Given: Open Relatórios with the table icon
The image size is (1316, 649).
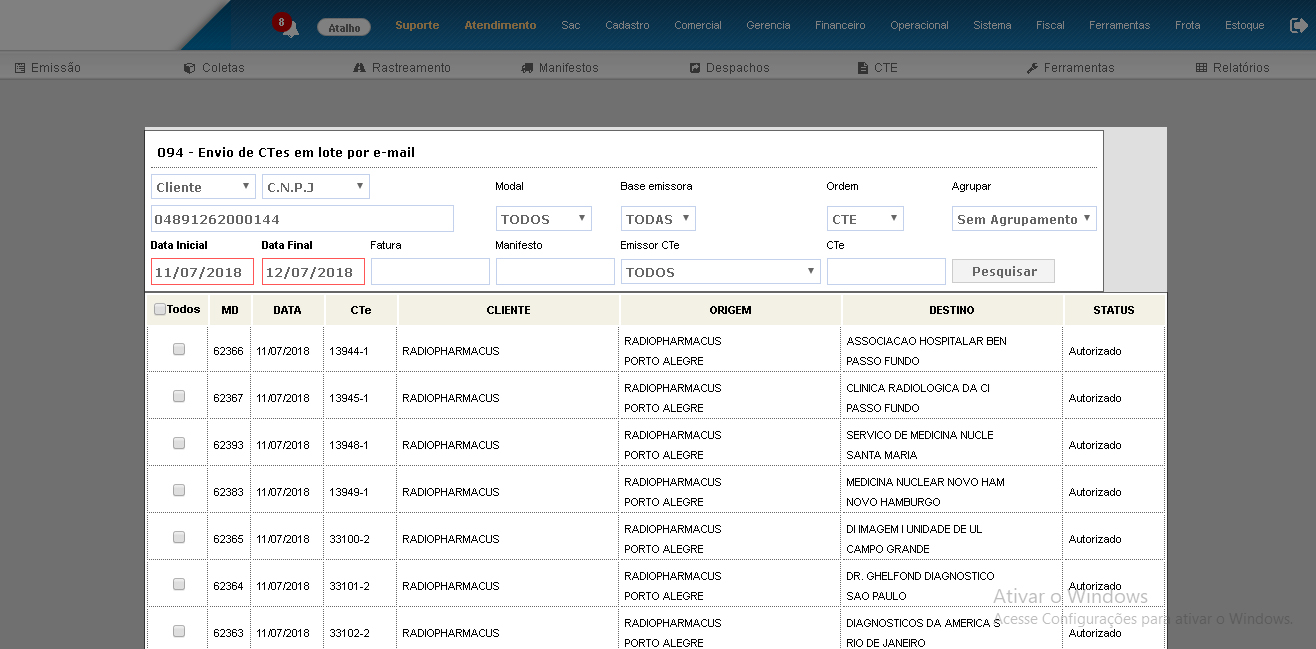Looking at the screenshot, I should click(1232, 68).
